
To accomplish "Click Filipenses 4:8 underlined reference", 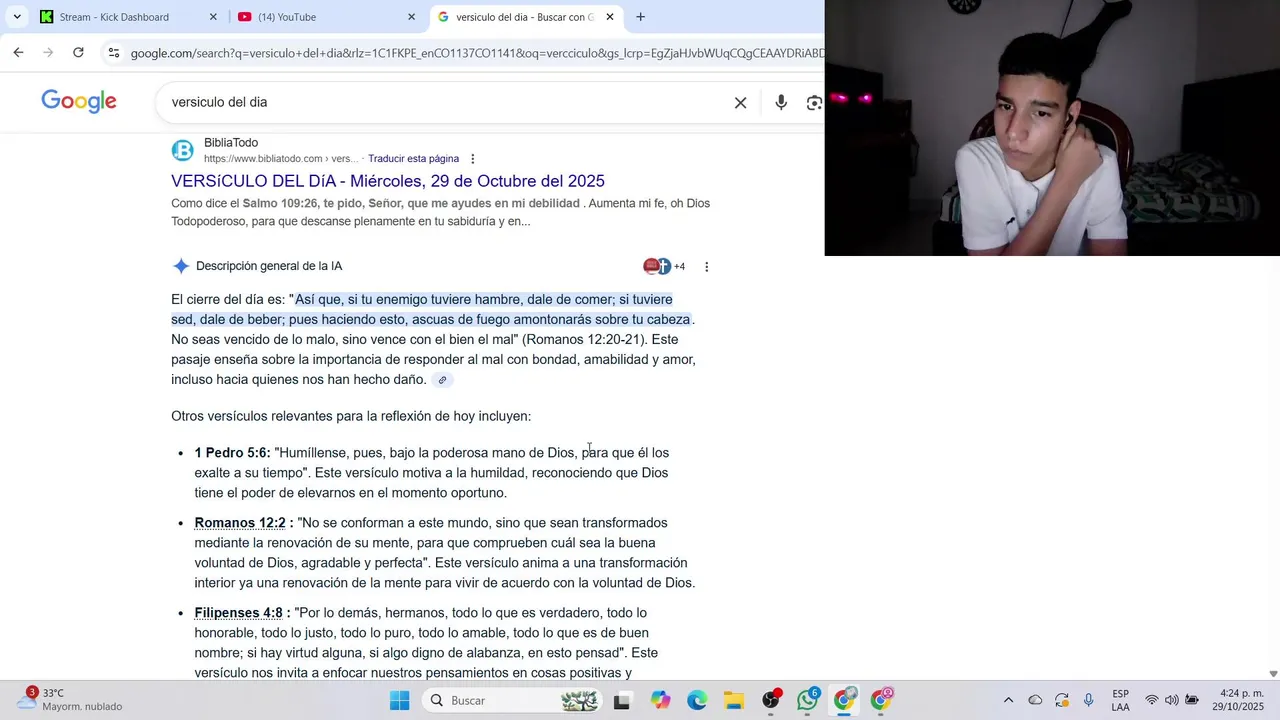I will [x=239, y=613].
